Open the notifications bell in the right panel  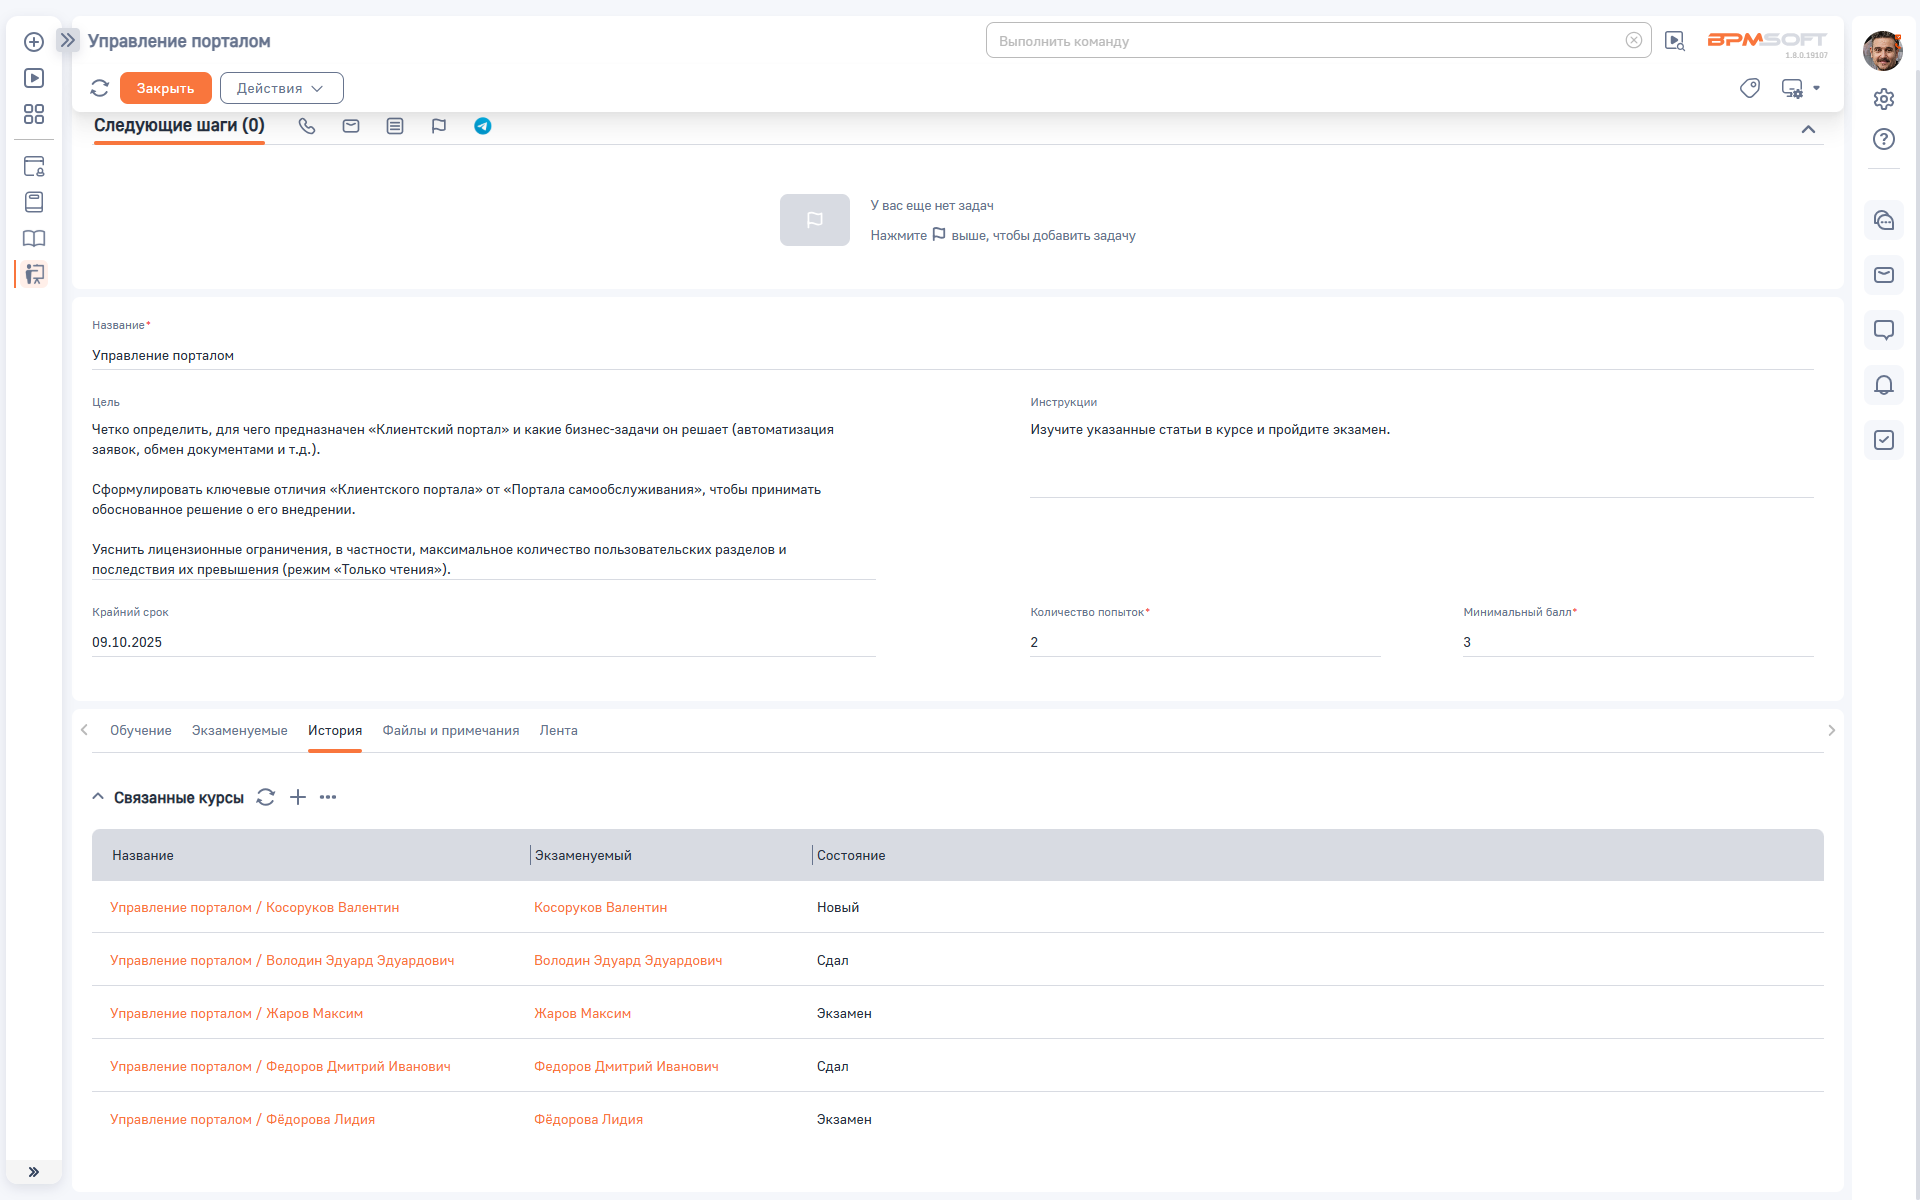tap(1883, 385)
